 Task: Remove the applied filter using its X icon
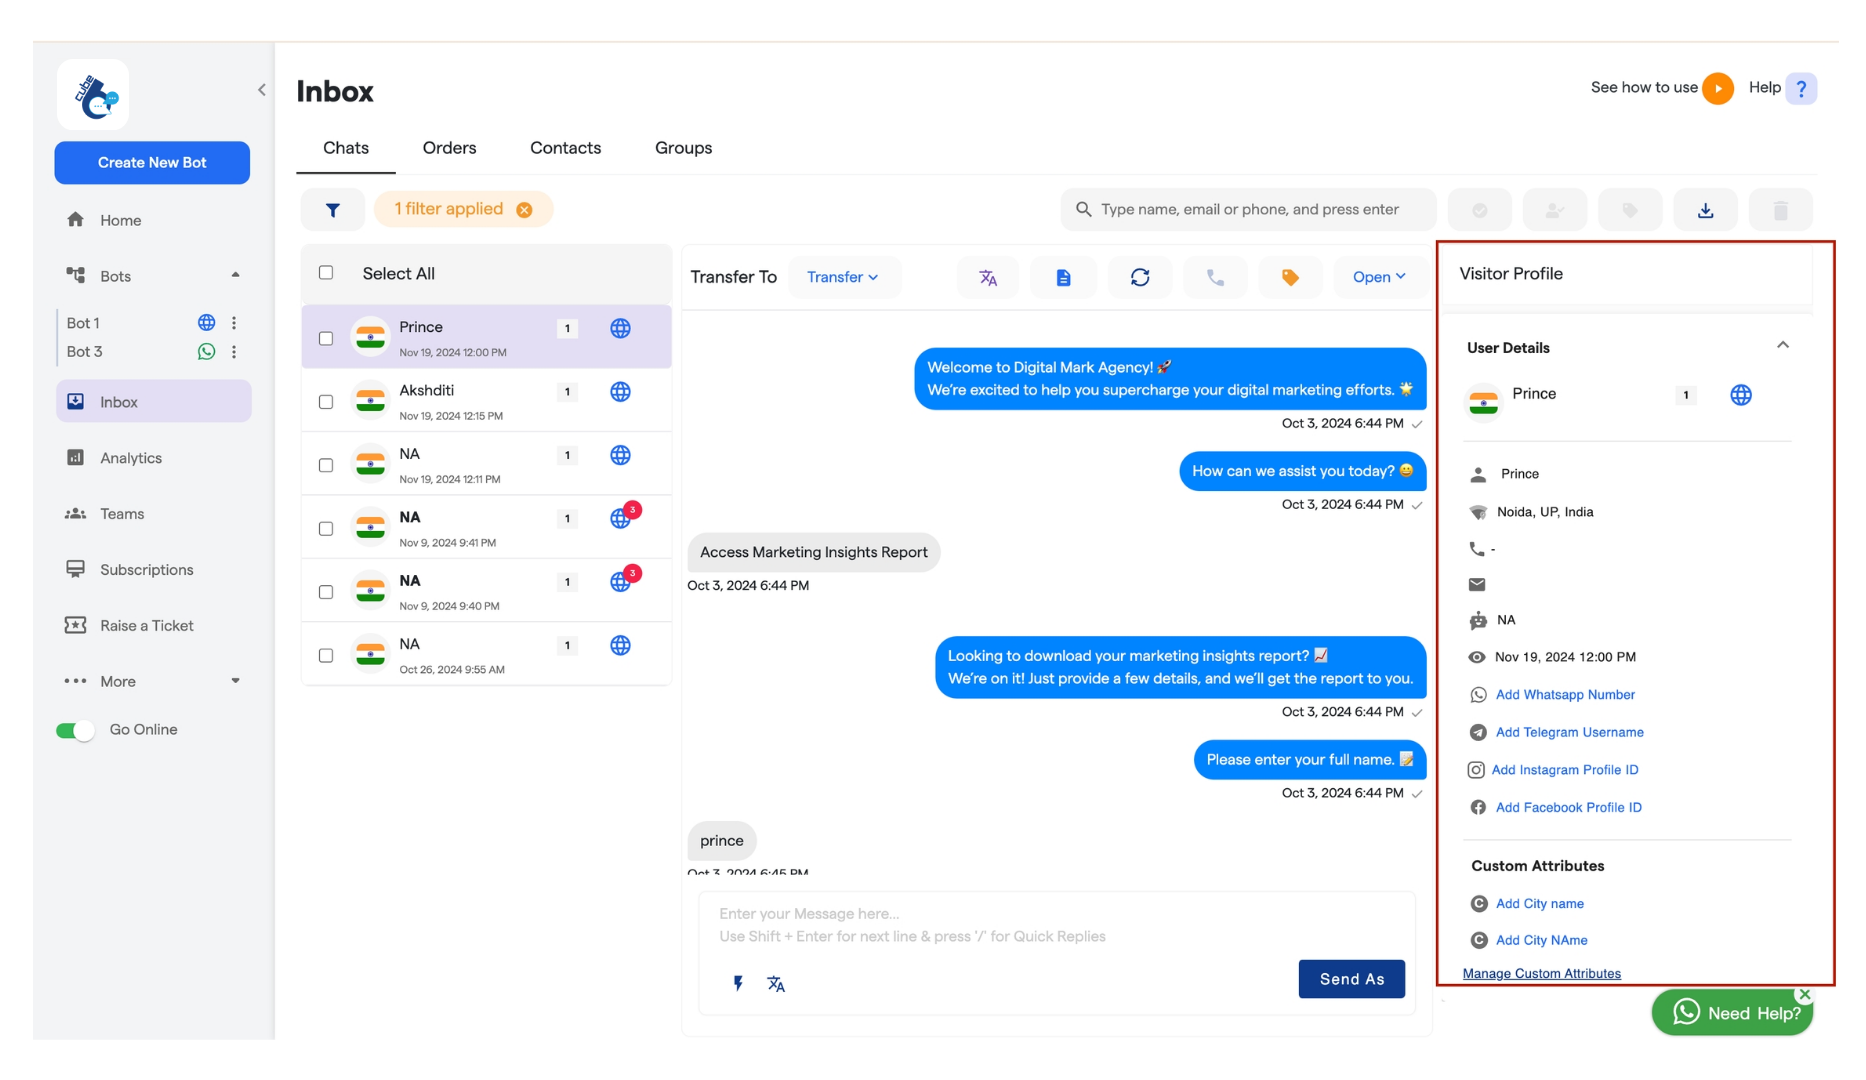tap(524, 210)
